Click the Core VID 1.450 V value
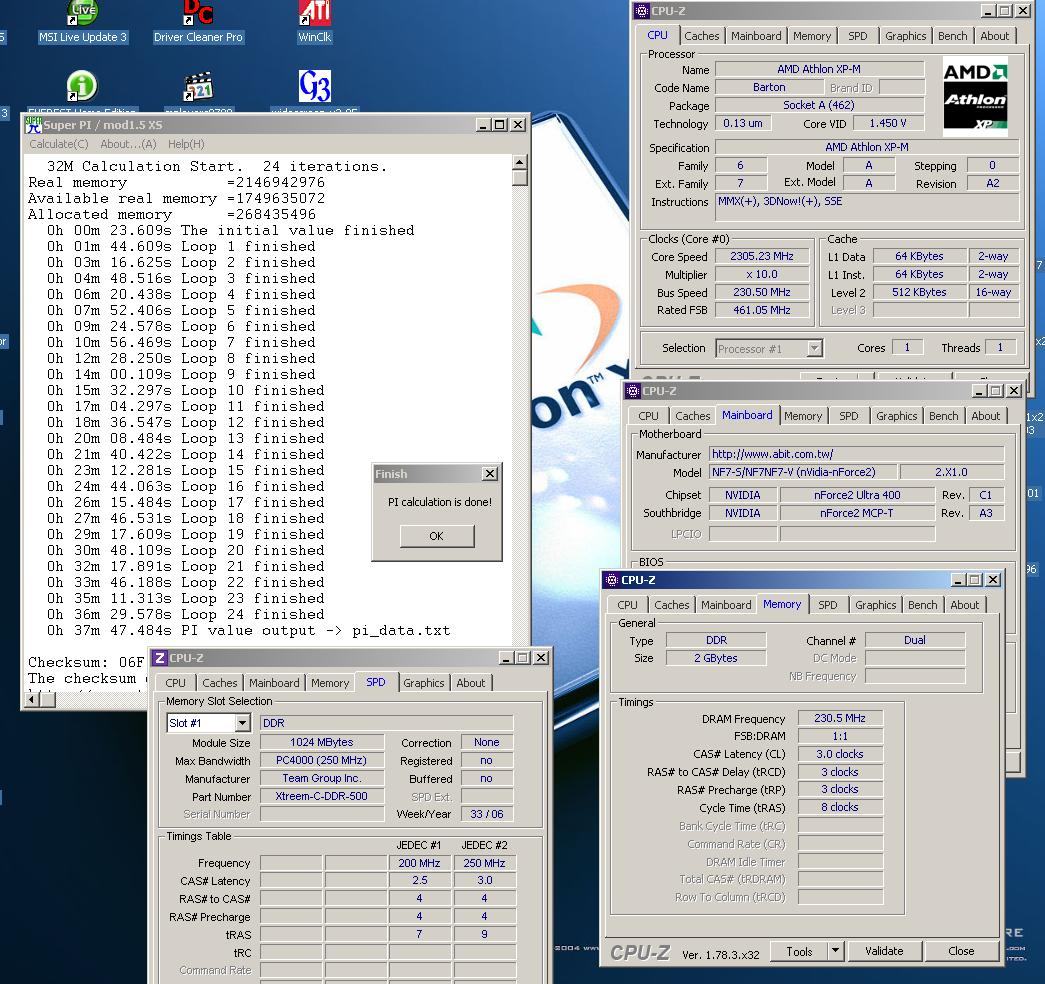Image resolution: width=1045 pixels, height=984 pixels. click(x=888, y=123)
